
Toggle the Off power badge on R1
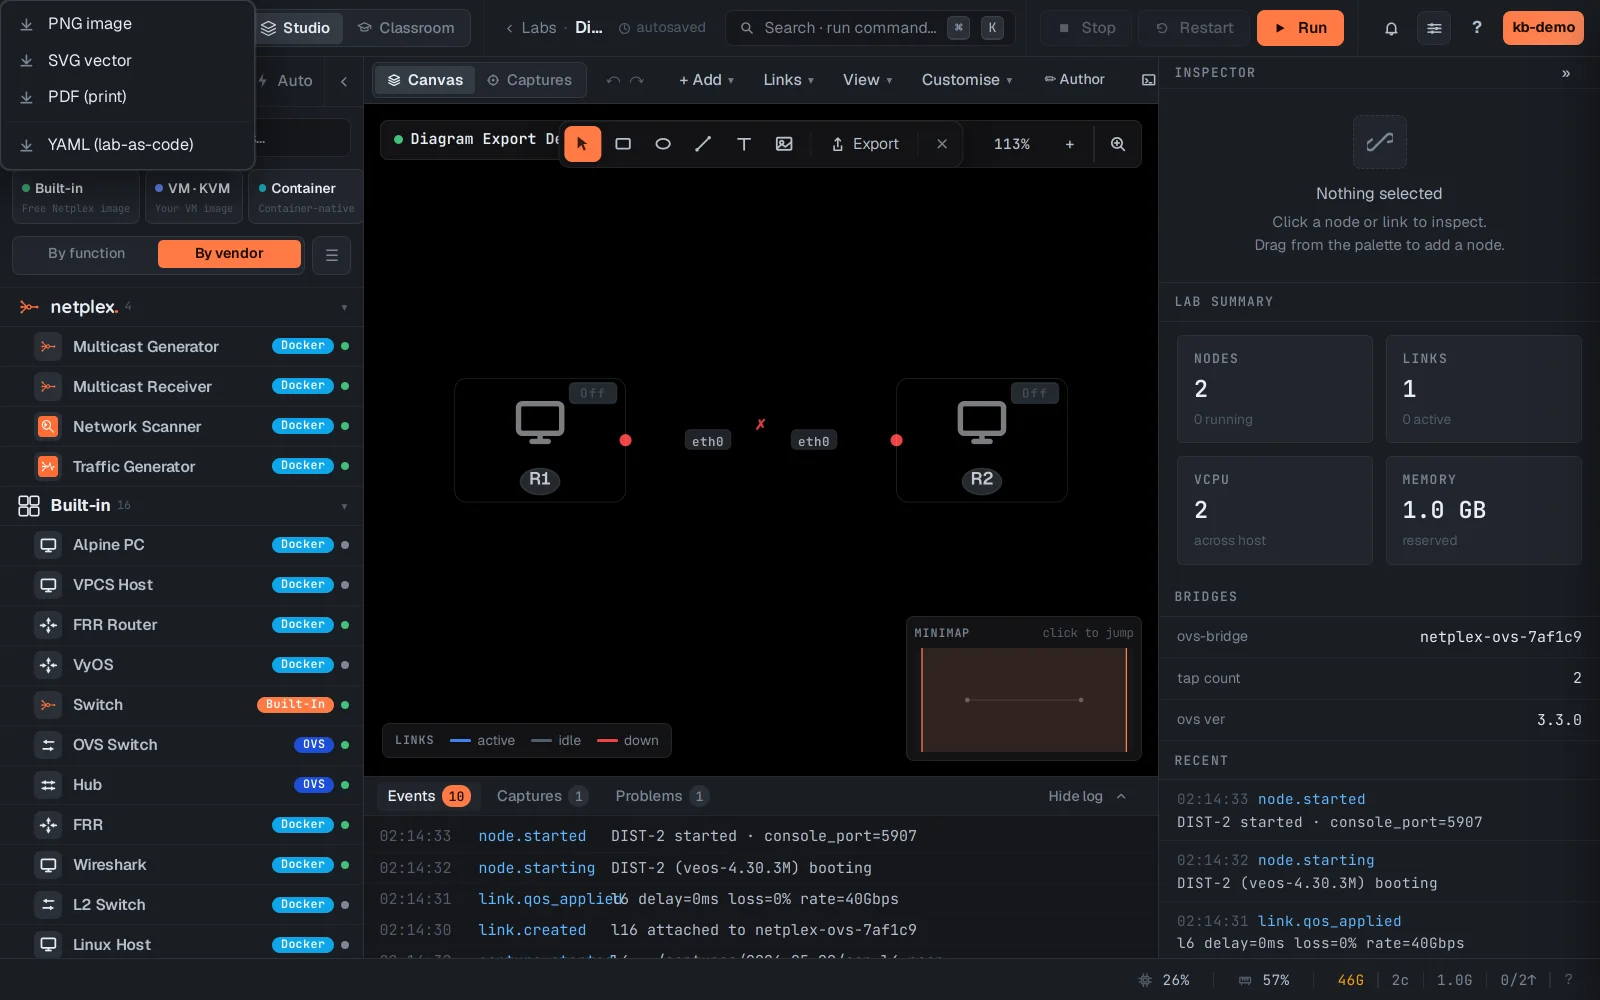[x=593, y=393]
